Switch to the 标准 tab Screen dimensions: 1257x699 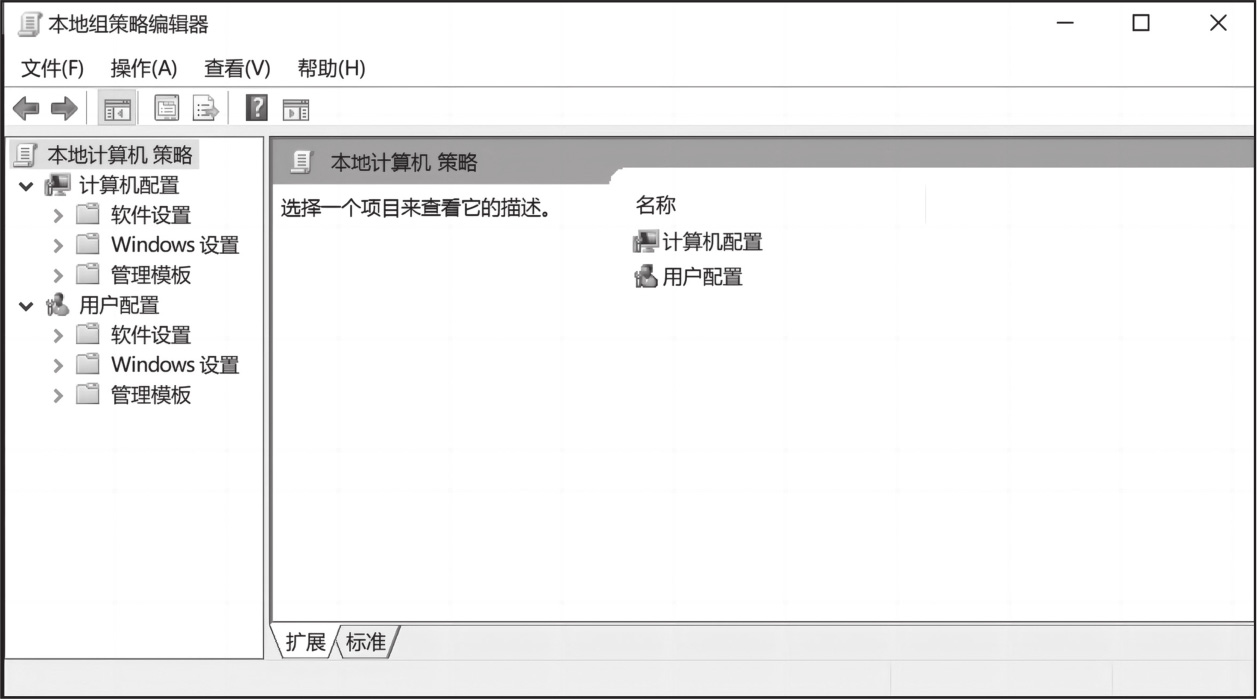[x=366, y=642]
